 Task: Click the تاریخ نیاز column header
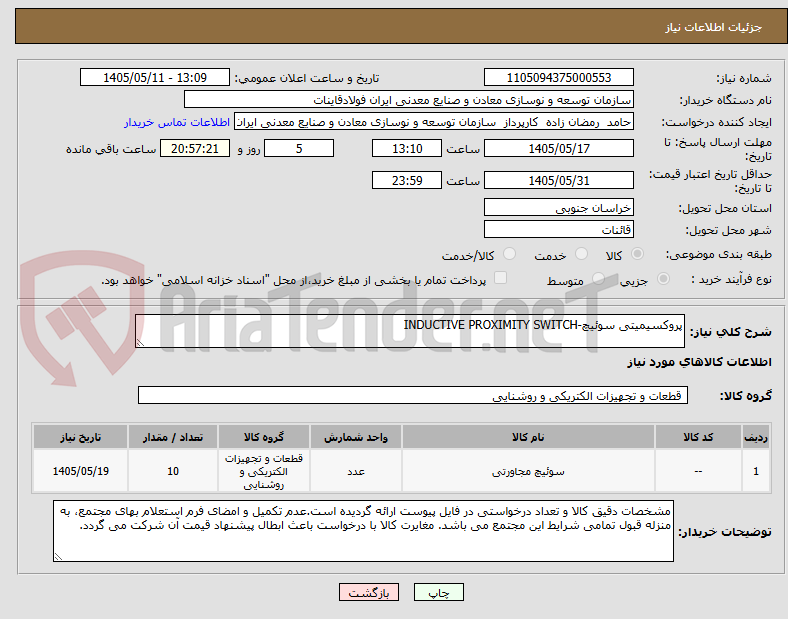[x=80, y=437]
